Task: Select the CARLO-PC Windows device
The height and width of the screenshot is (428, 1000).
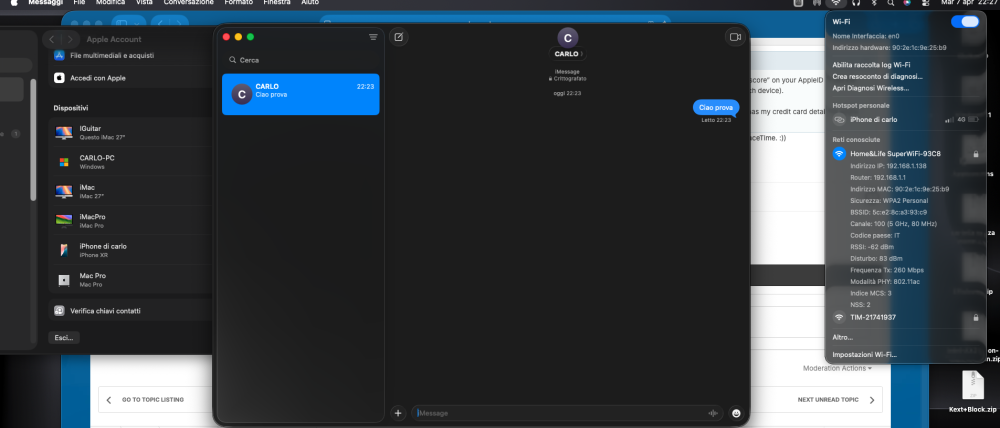Action: pos(131,162)
